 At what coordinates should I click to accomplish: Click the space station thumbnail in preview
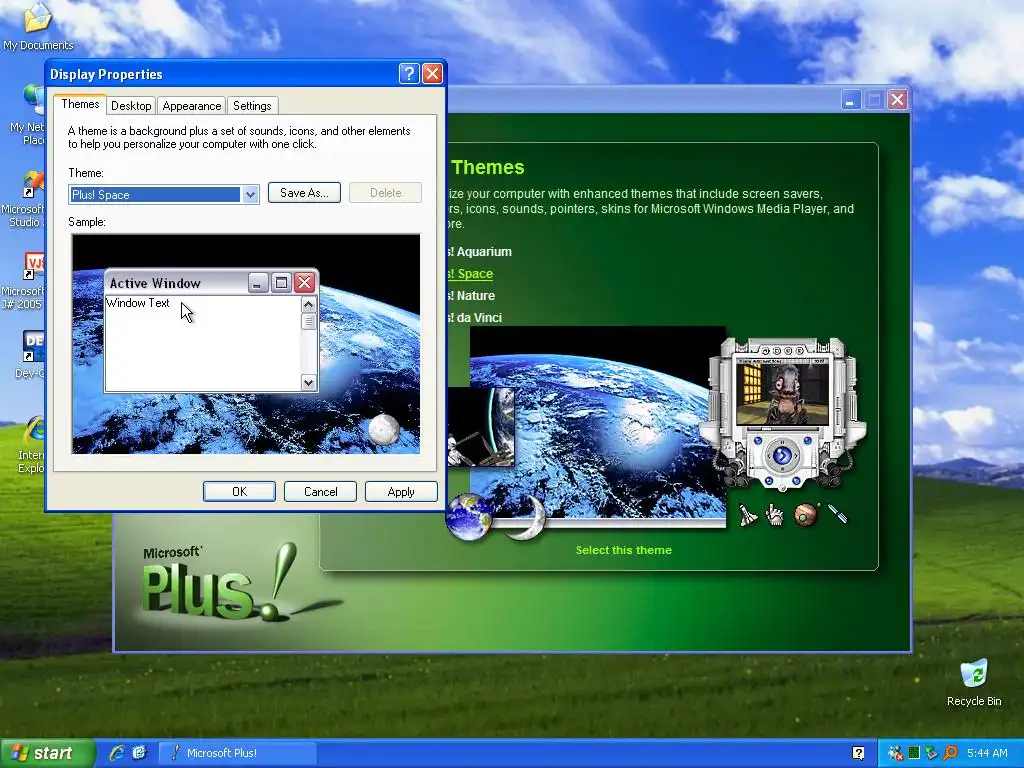481,426
